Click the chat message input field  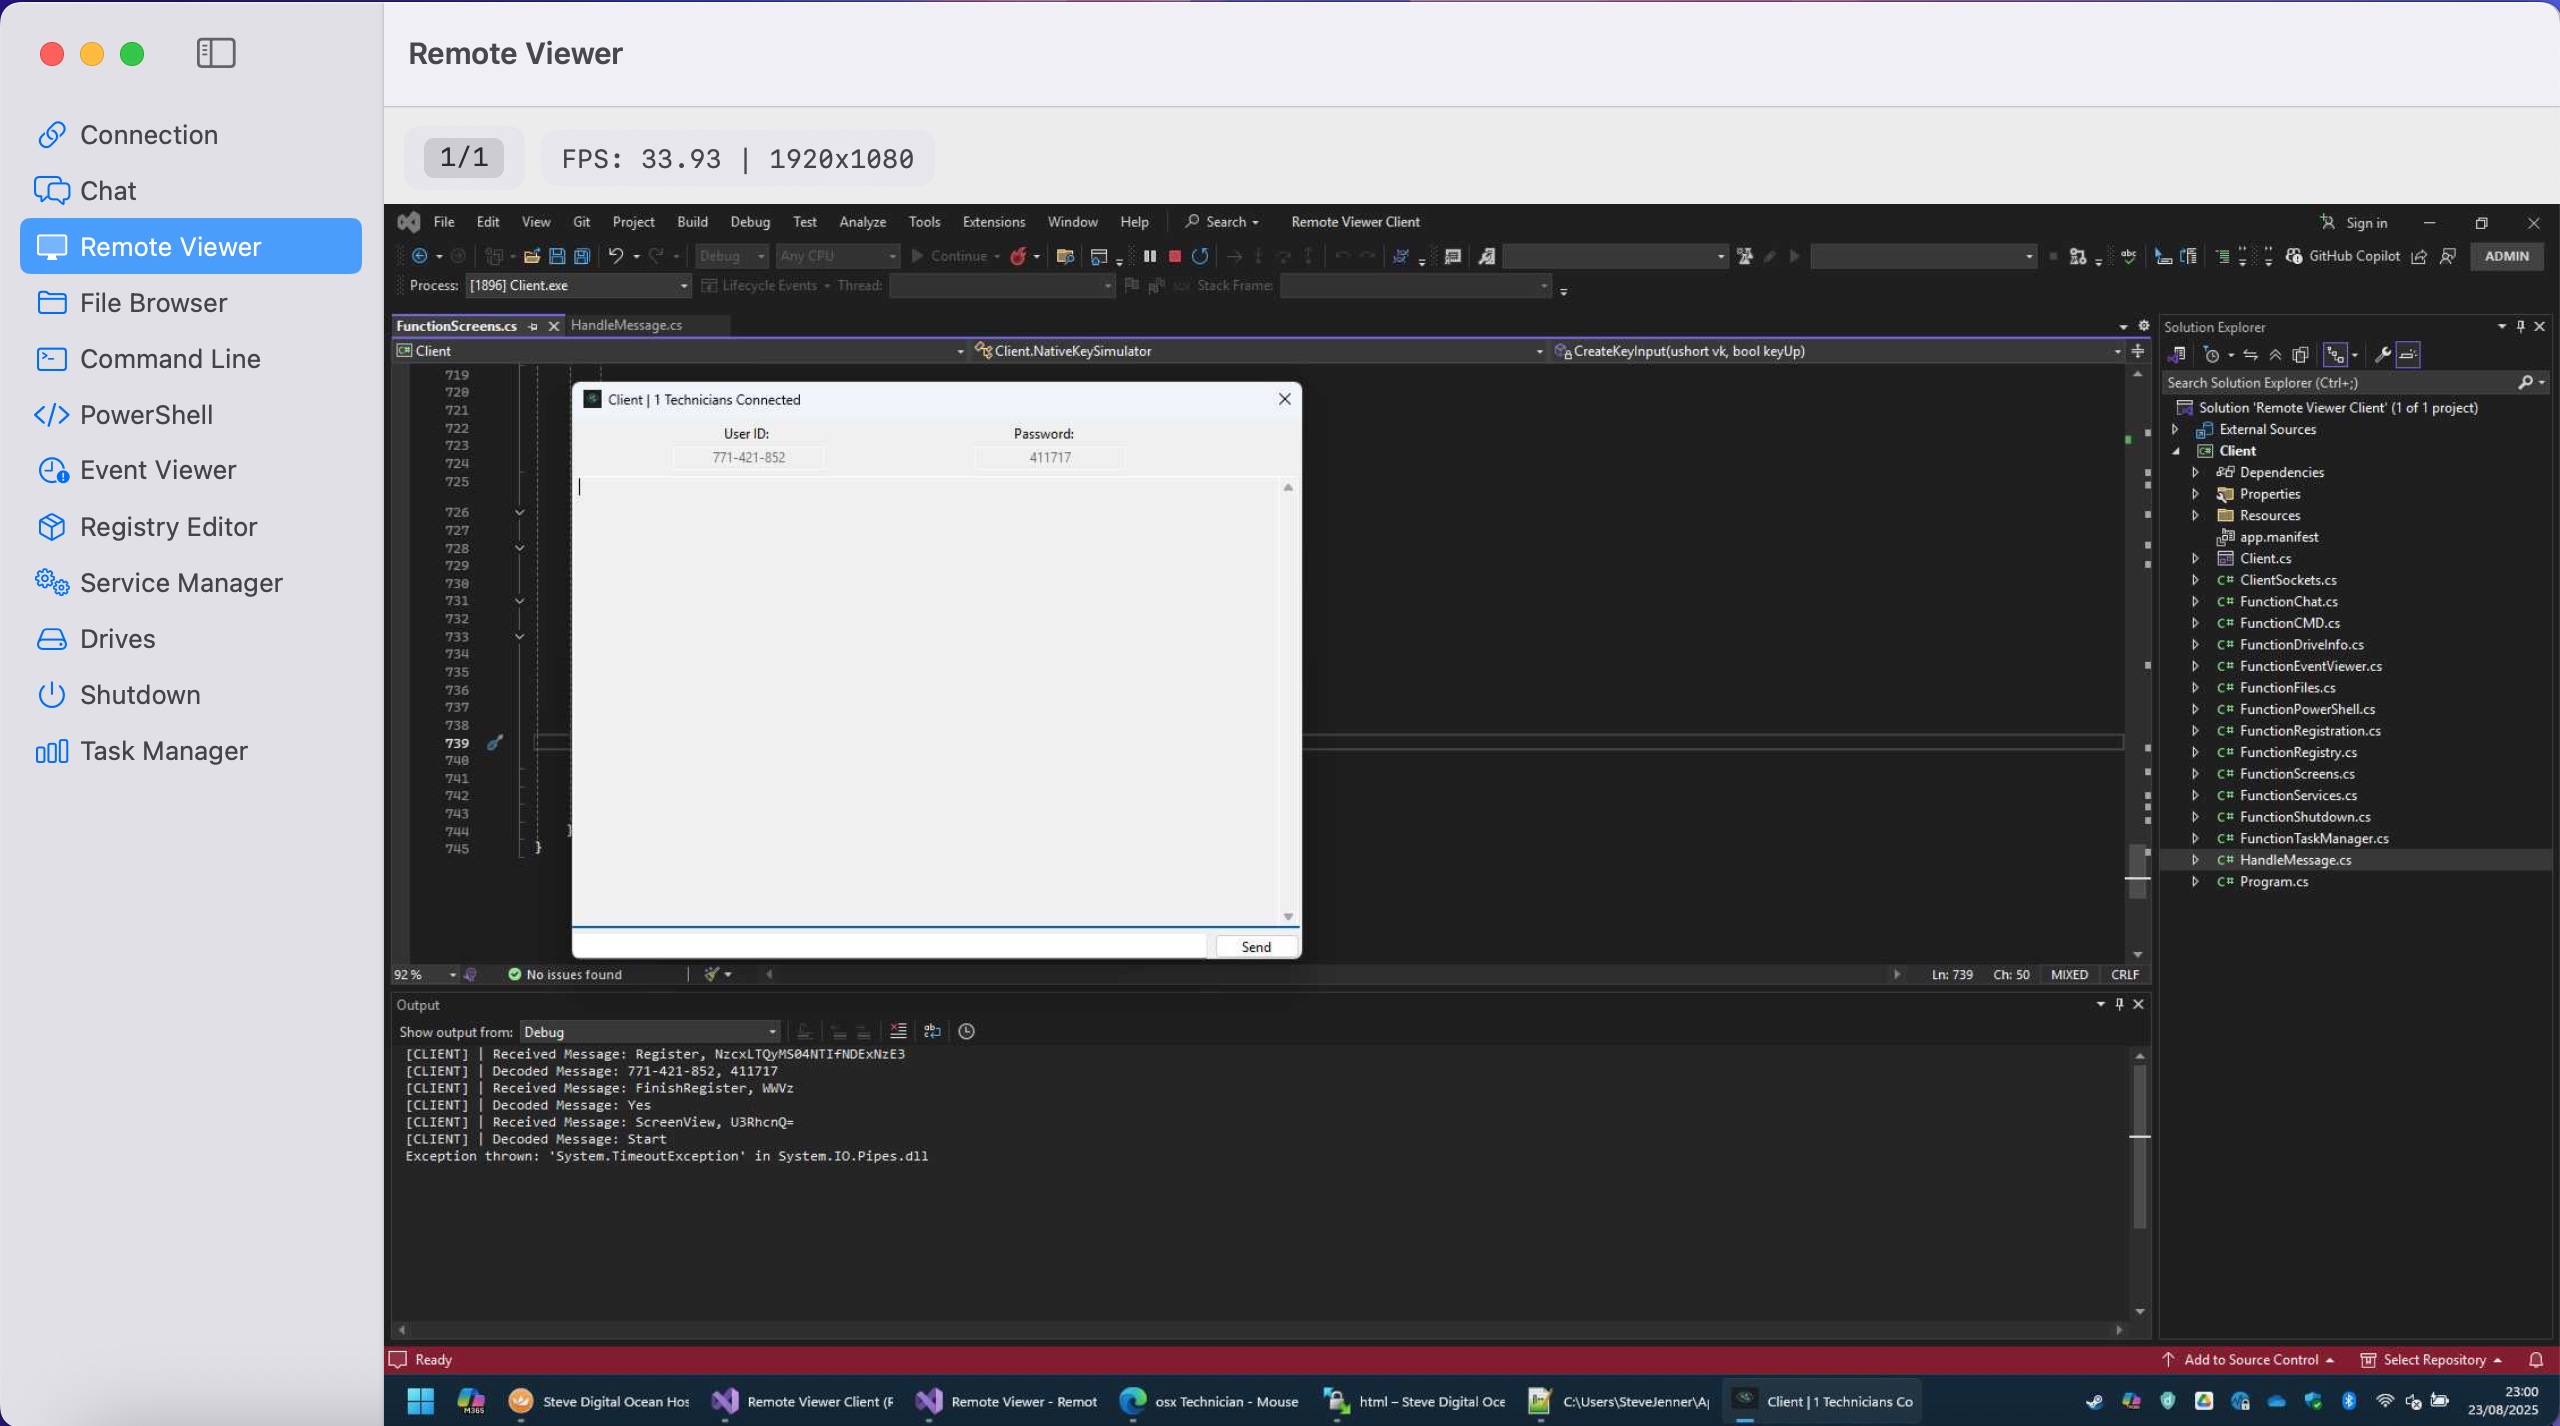tap(890, 946)
